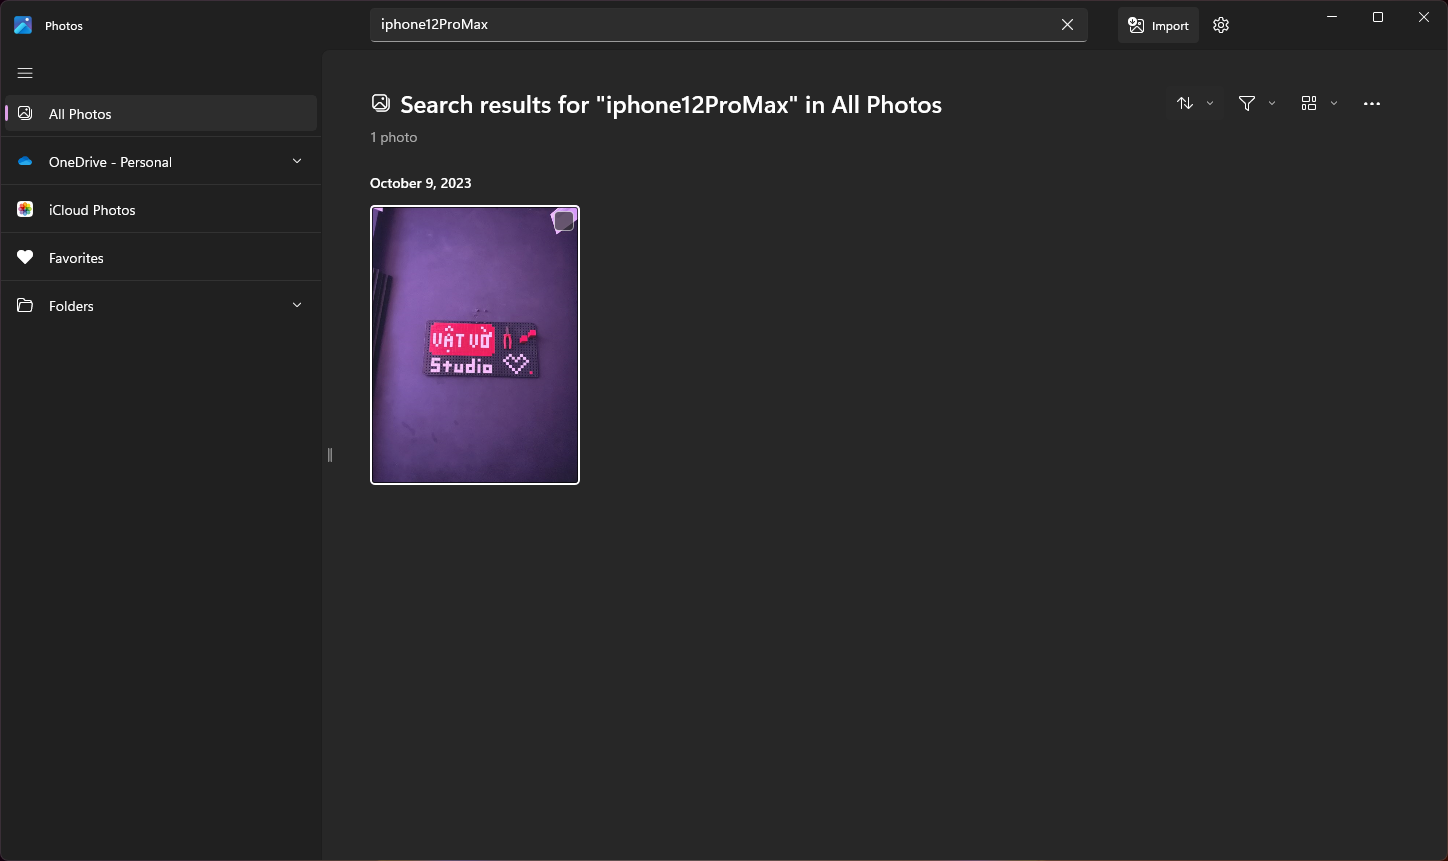Minimize the Photos window
The width and height of the screenshot is (1448, 861).
pyautogui.click(x=1332, y=17)
